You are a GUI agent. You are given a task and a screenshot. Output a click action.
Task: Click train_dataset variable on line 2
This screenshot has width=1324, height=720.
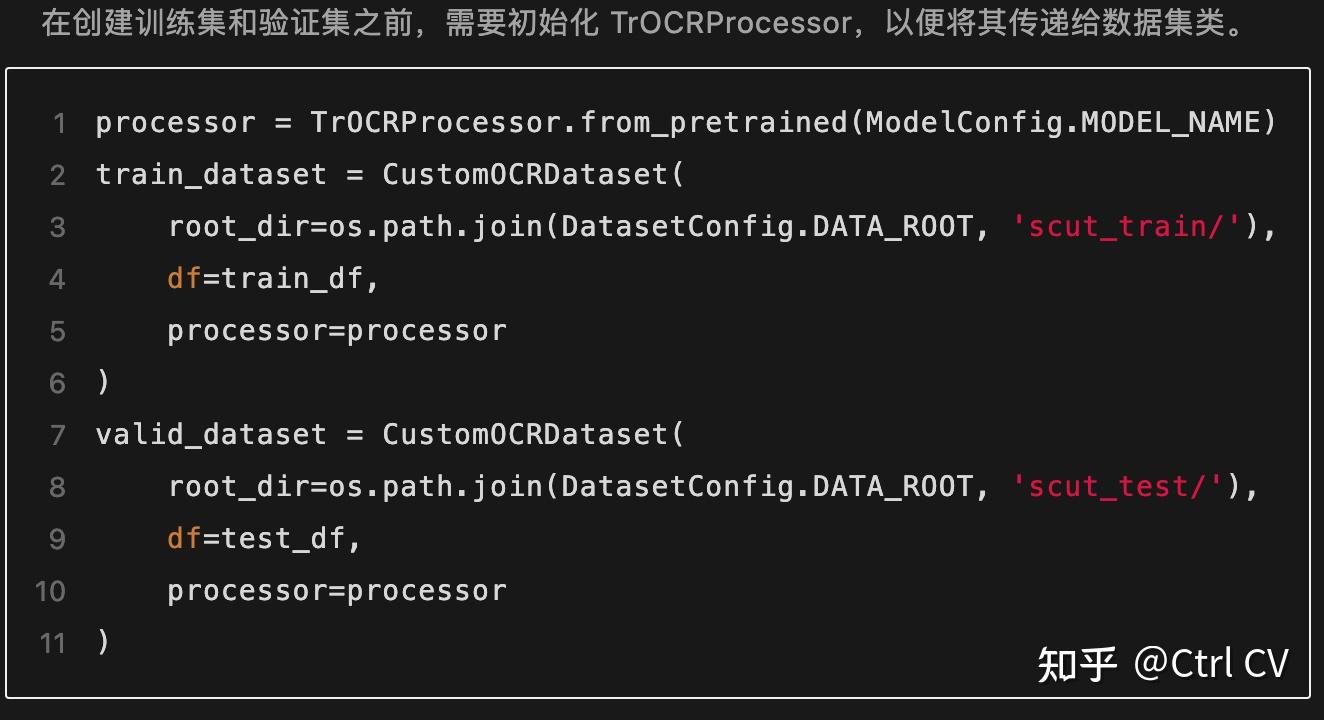tap(211, 175)
